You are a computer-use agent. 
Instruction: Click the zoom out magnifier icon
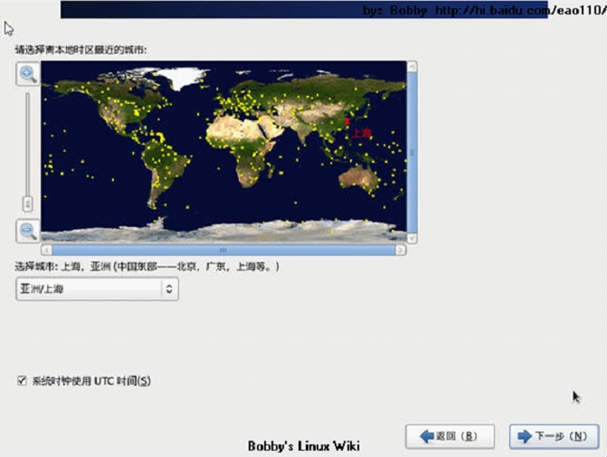(28, 231)
